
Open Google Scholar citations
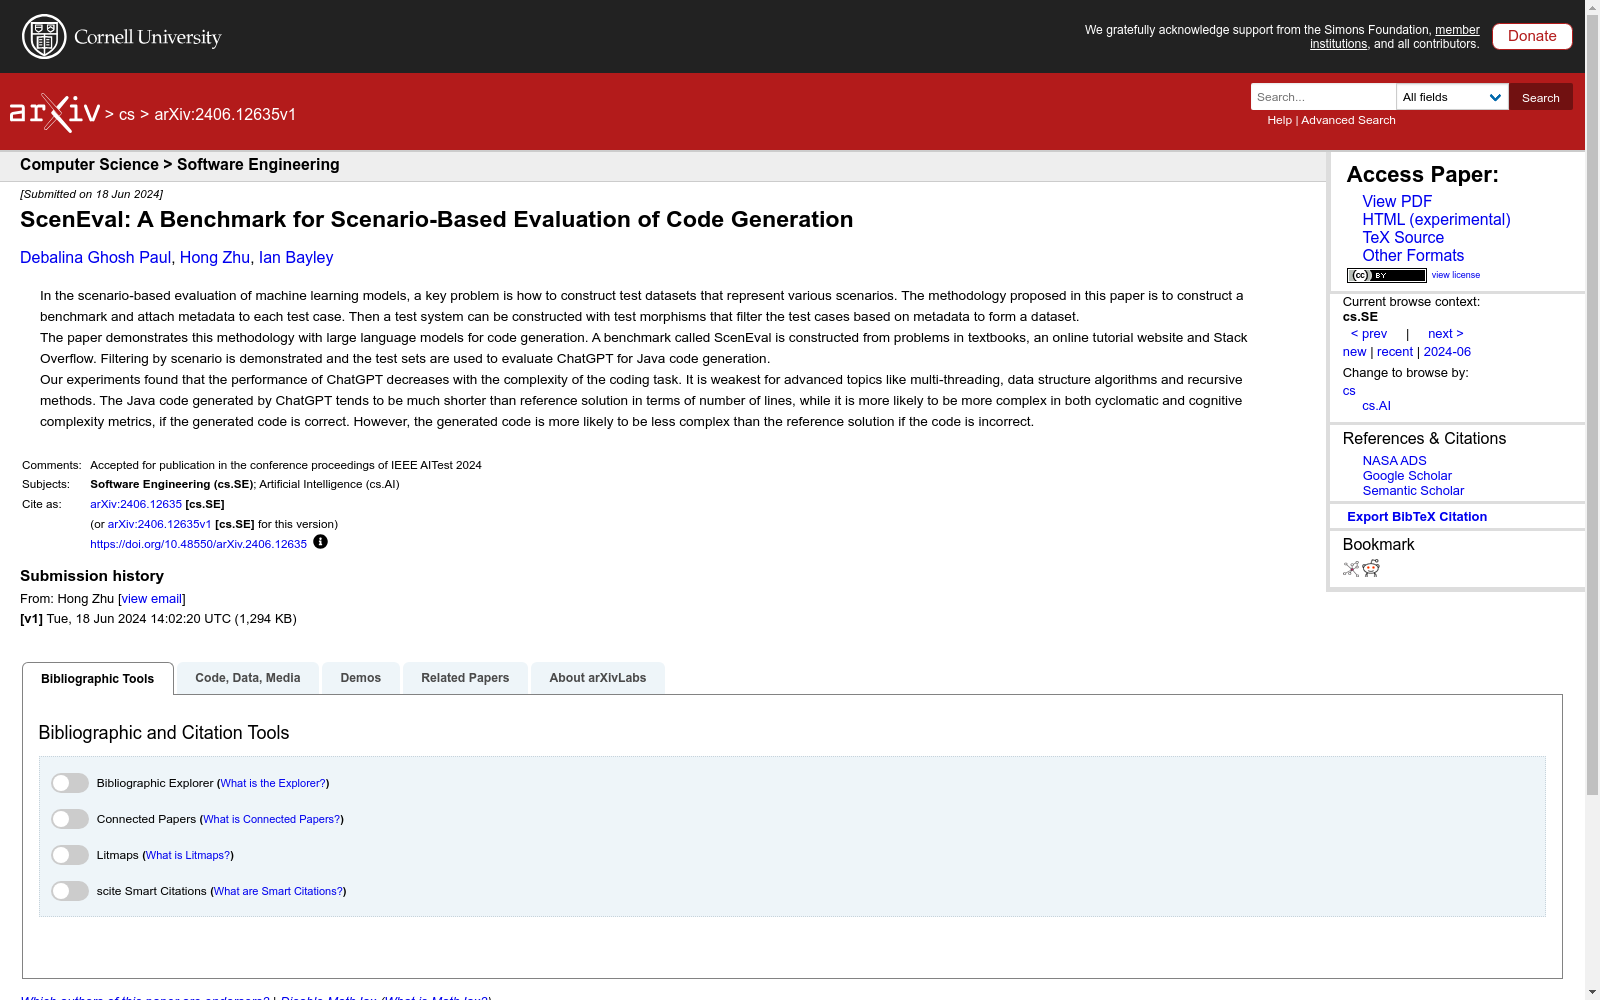tap(1407, 476)
